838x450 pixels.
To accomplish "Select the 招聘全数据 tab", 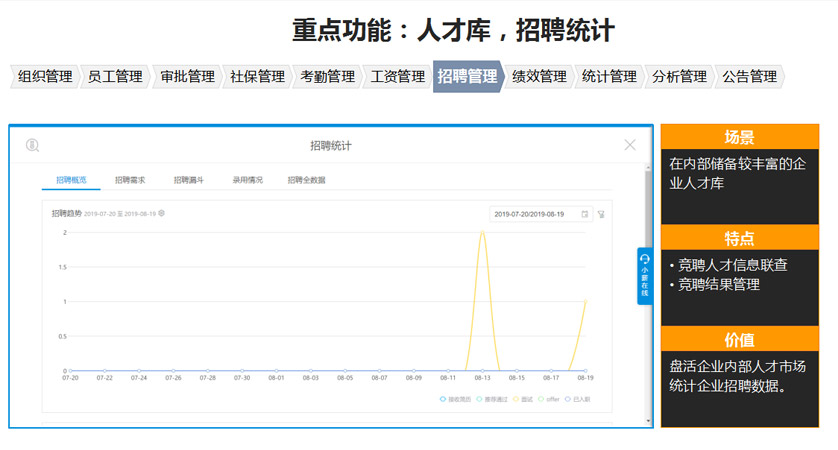I will pyautogui.click(x=306, y=180).
